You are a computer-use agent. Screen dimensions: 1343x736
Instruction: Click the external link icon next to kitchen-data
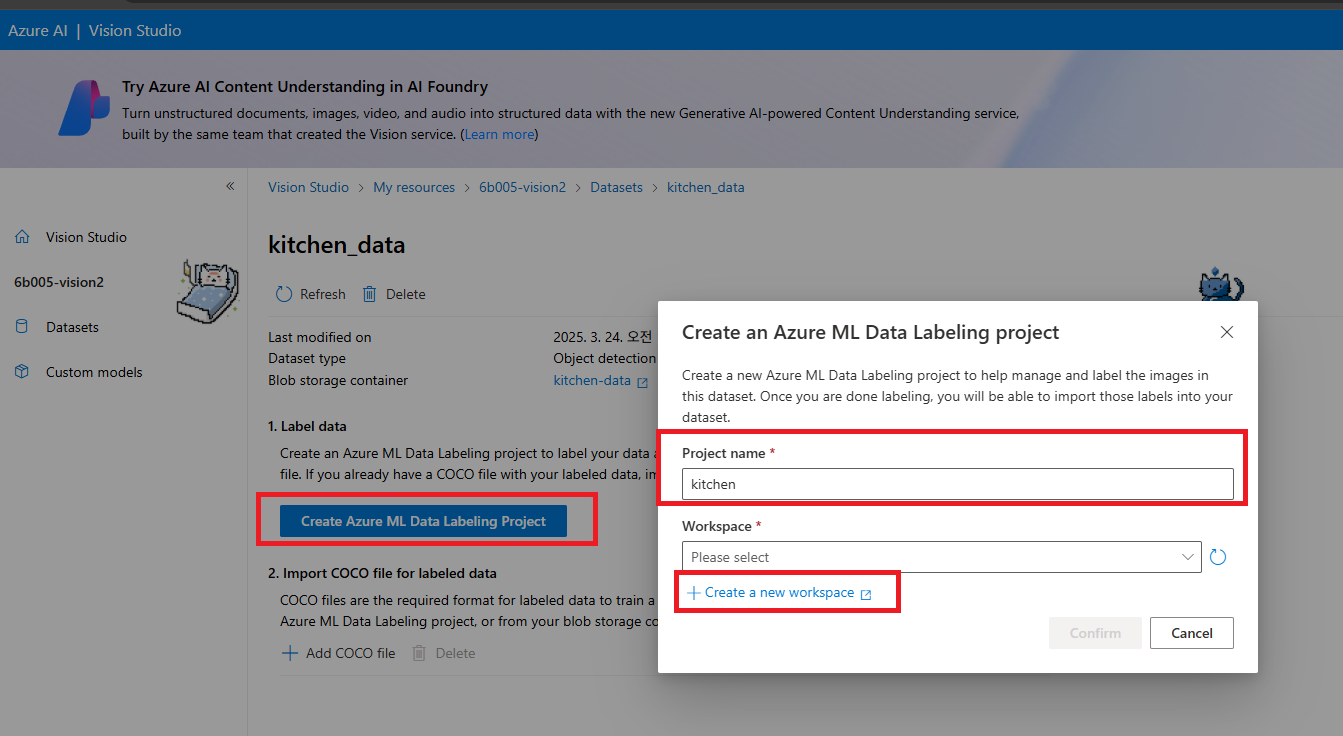click(x=642, y=381)
